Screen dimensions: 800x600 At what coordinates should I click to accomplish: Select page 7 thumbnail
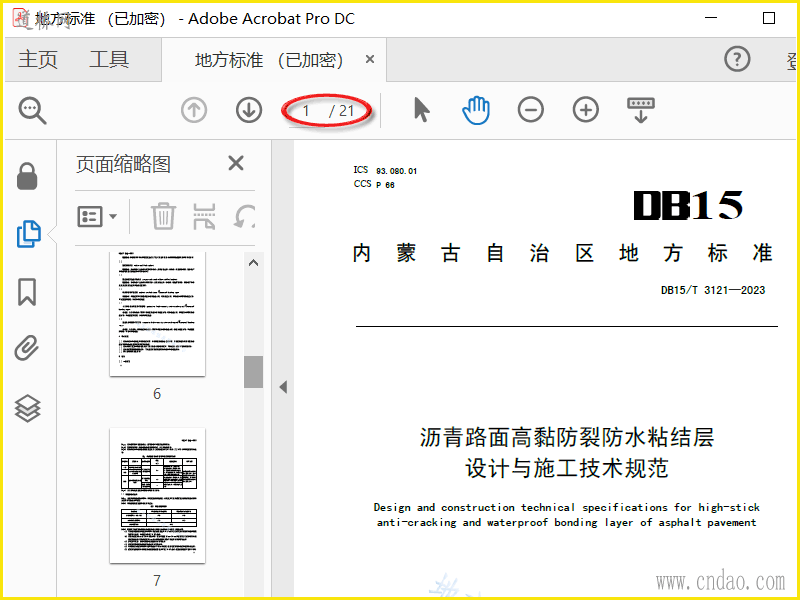click(157, 495)
